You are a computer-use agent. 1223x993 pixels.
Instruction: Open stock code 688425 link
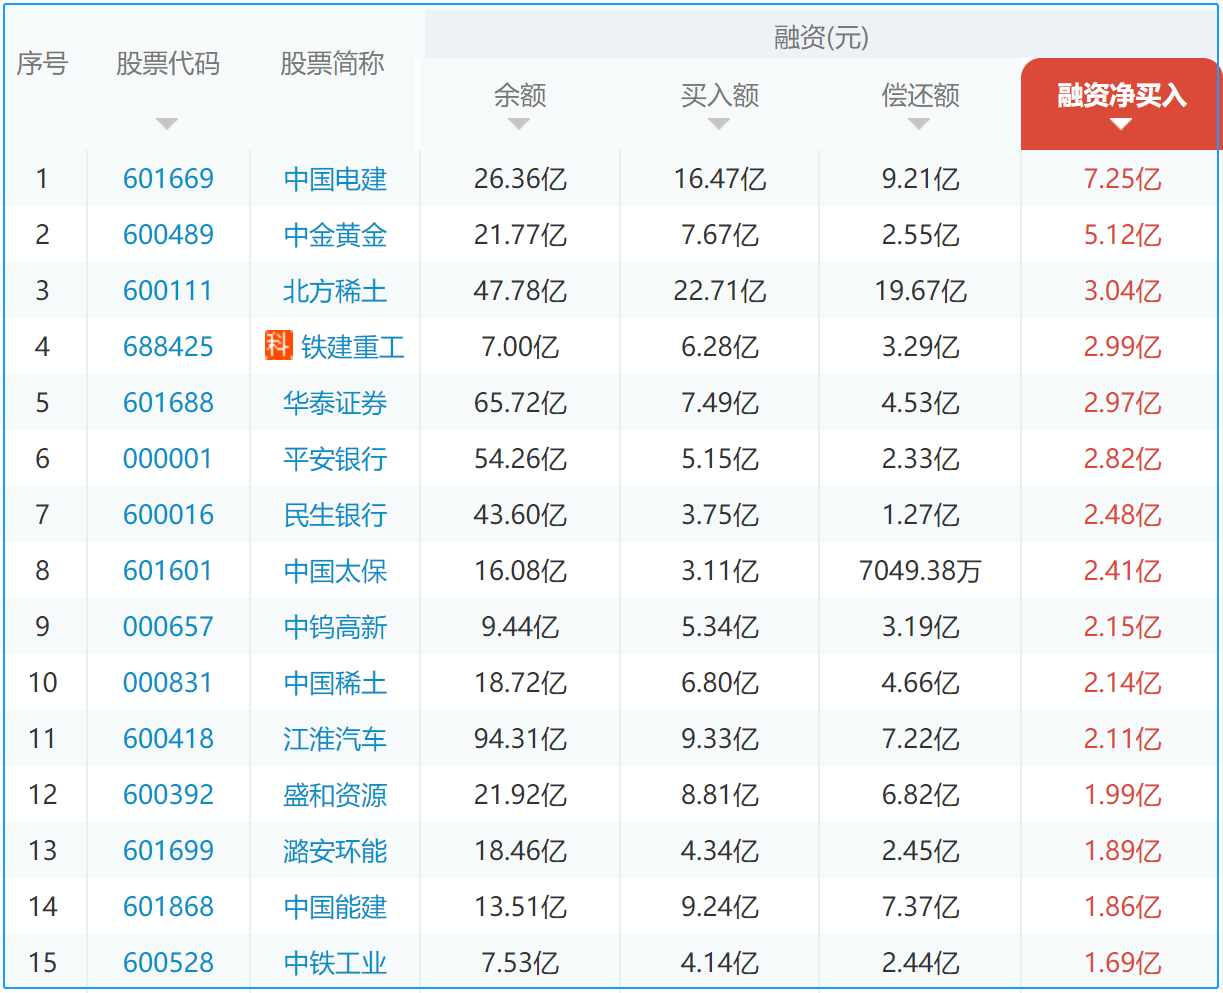click(168, 347)
